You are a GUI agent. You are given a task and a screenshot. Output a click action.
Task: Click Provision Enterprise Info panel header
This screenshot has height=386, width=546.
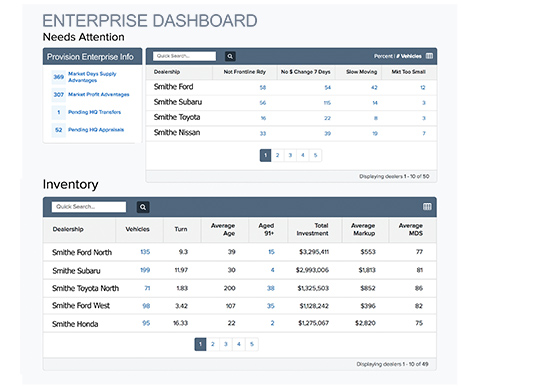92,57
